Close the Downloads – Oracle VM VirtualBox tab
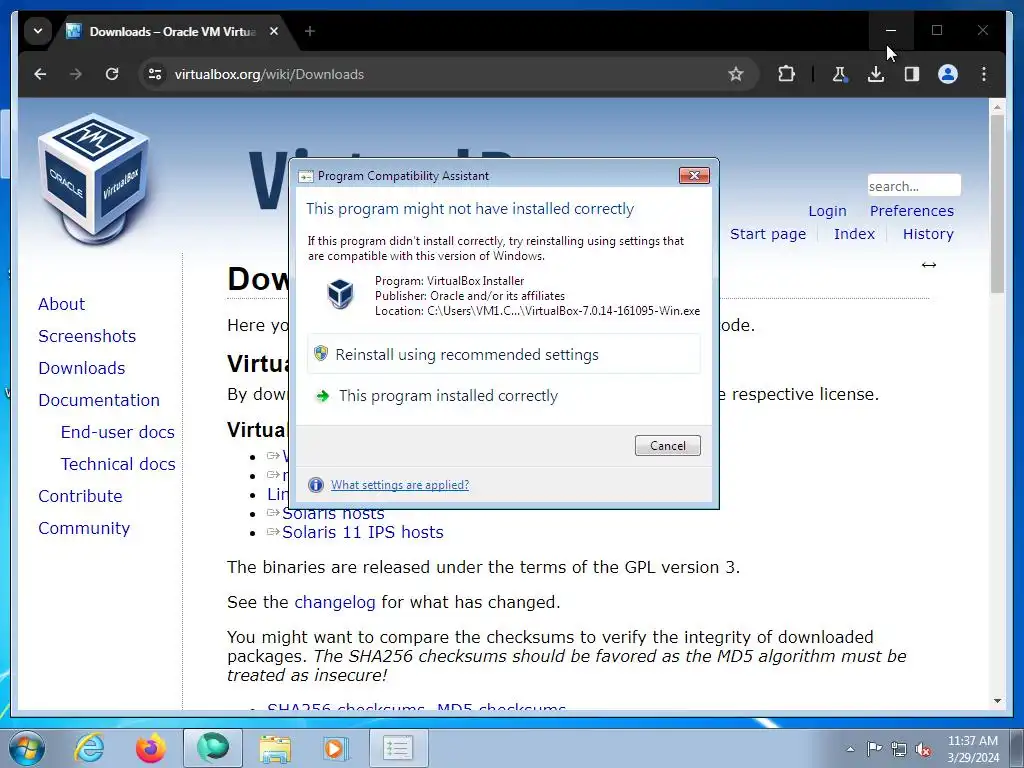The height and width of the screenshot is (768, 1024). 274,31
